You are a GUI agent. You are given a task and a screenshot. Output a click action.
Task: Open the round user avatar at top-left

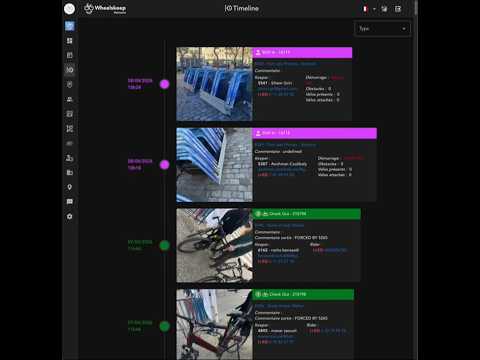click(x=69, y=9)
